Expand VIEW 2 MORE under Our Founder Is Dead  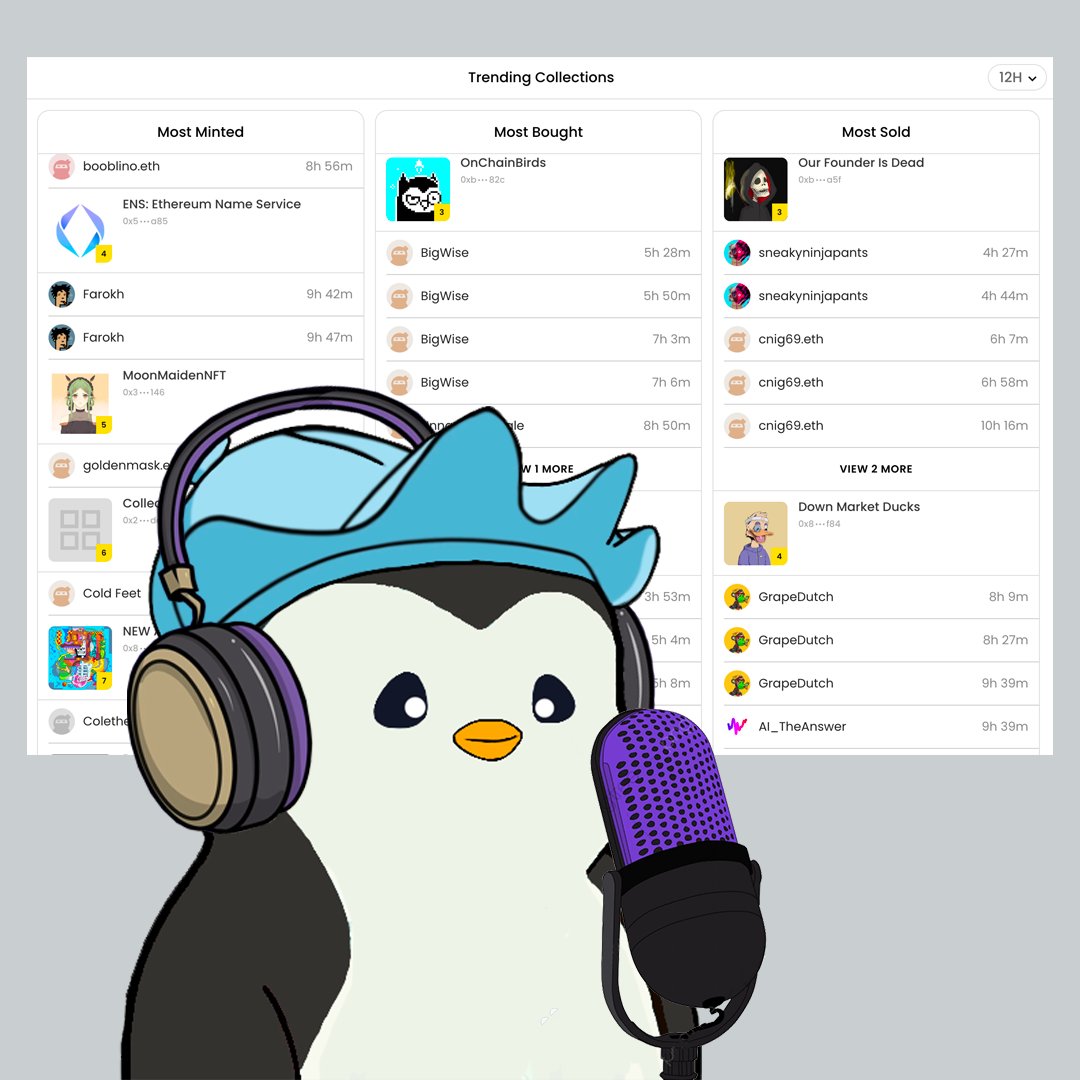[875, 469]
